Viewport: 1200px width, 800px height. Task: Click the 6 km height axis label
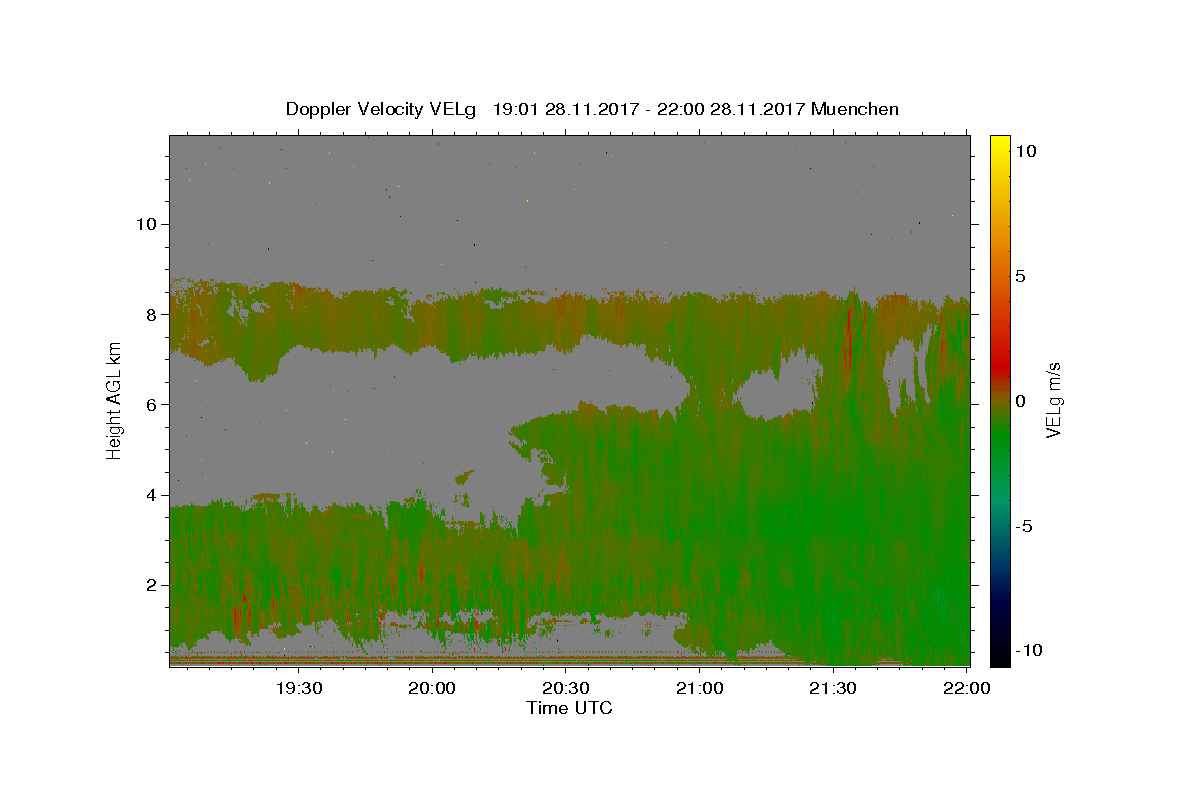[x=150, y=404]
